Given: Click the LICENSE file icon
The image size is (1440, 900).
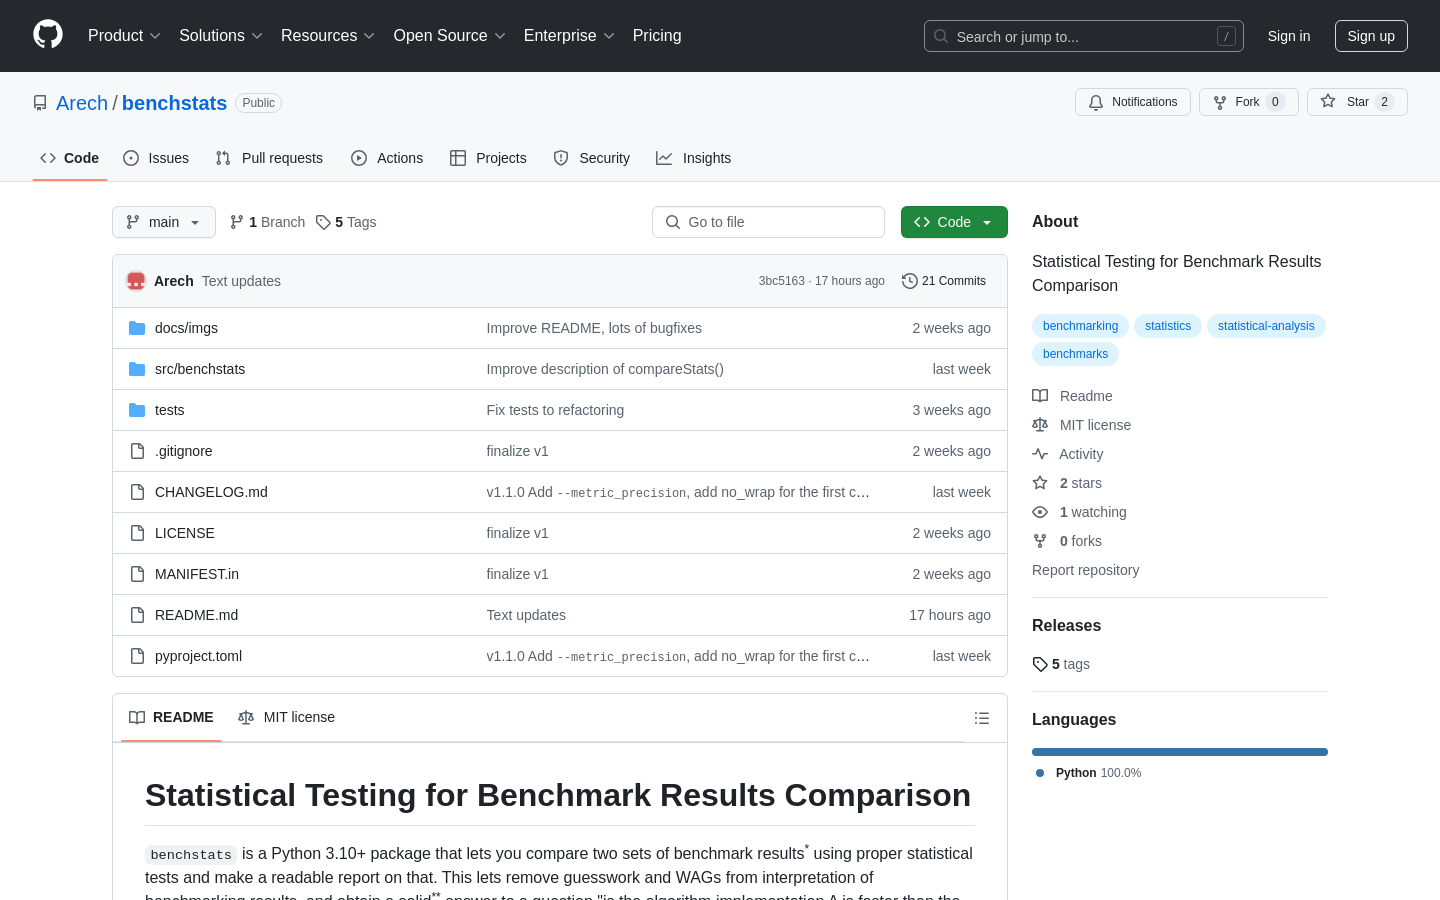Looking at the screenshot, I should click(x=137, y=533).
